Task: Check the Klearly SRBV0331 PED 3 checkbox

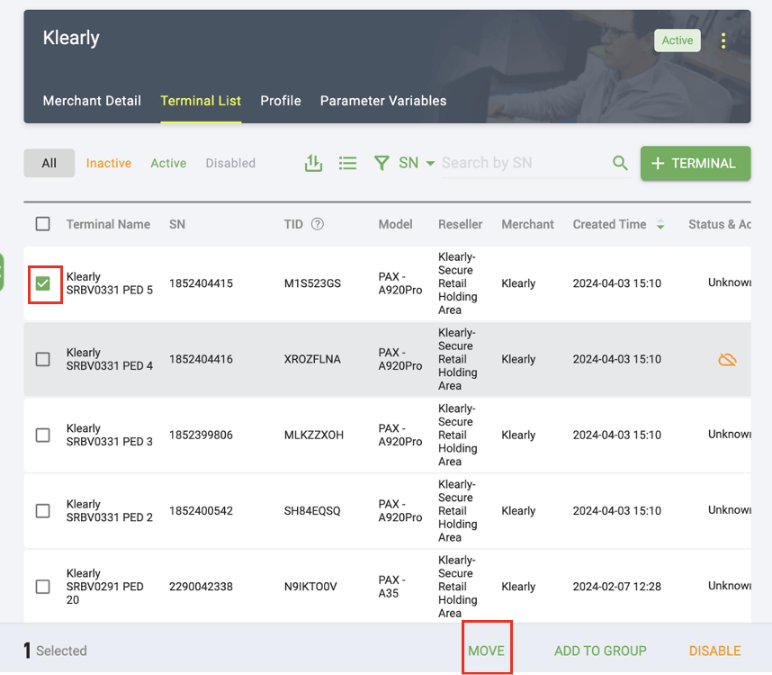Action: [43, 435]
